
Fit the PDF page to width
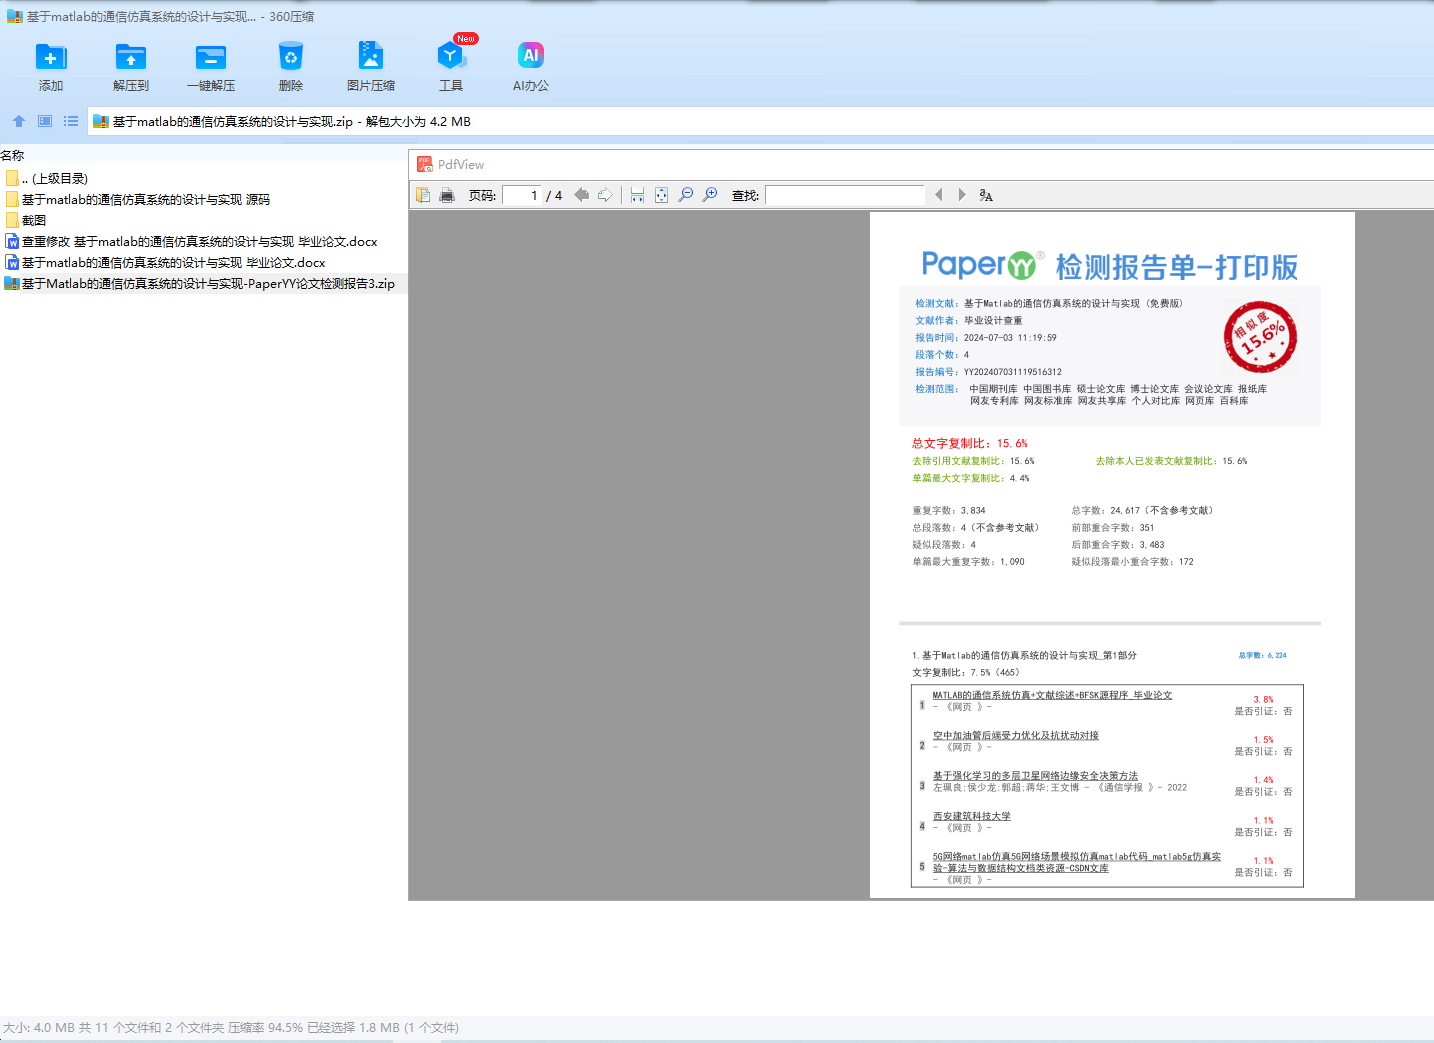(x=637, y=195)
